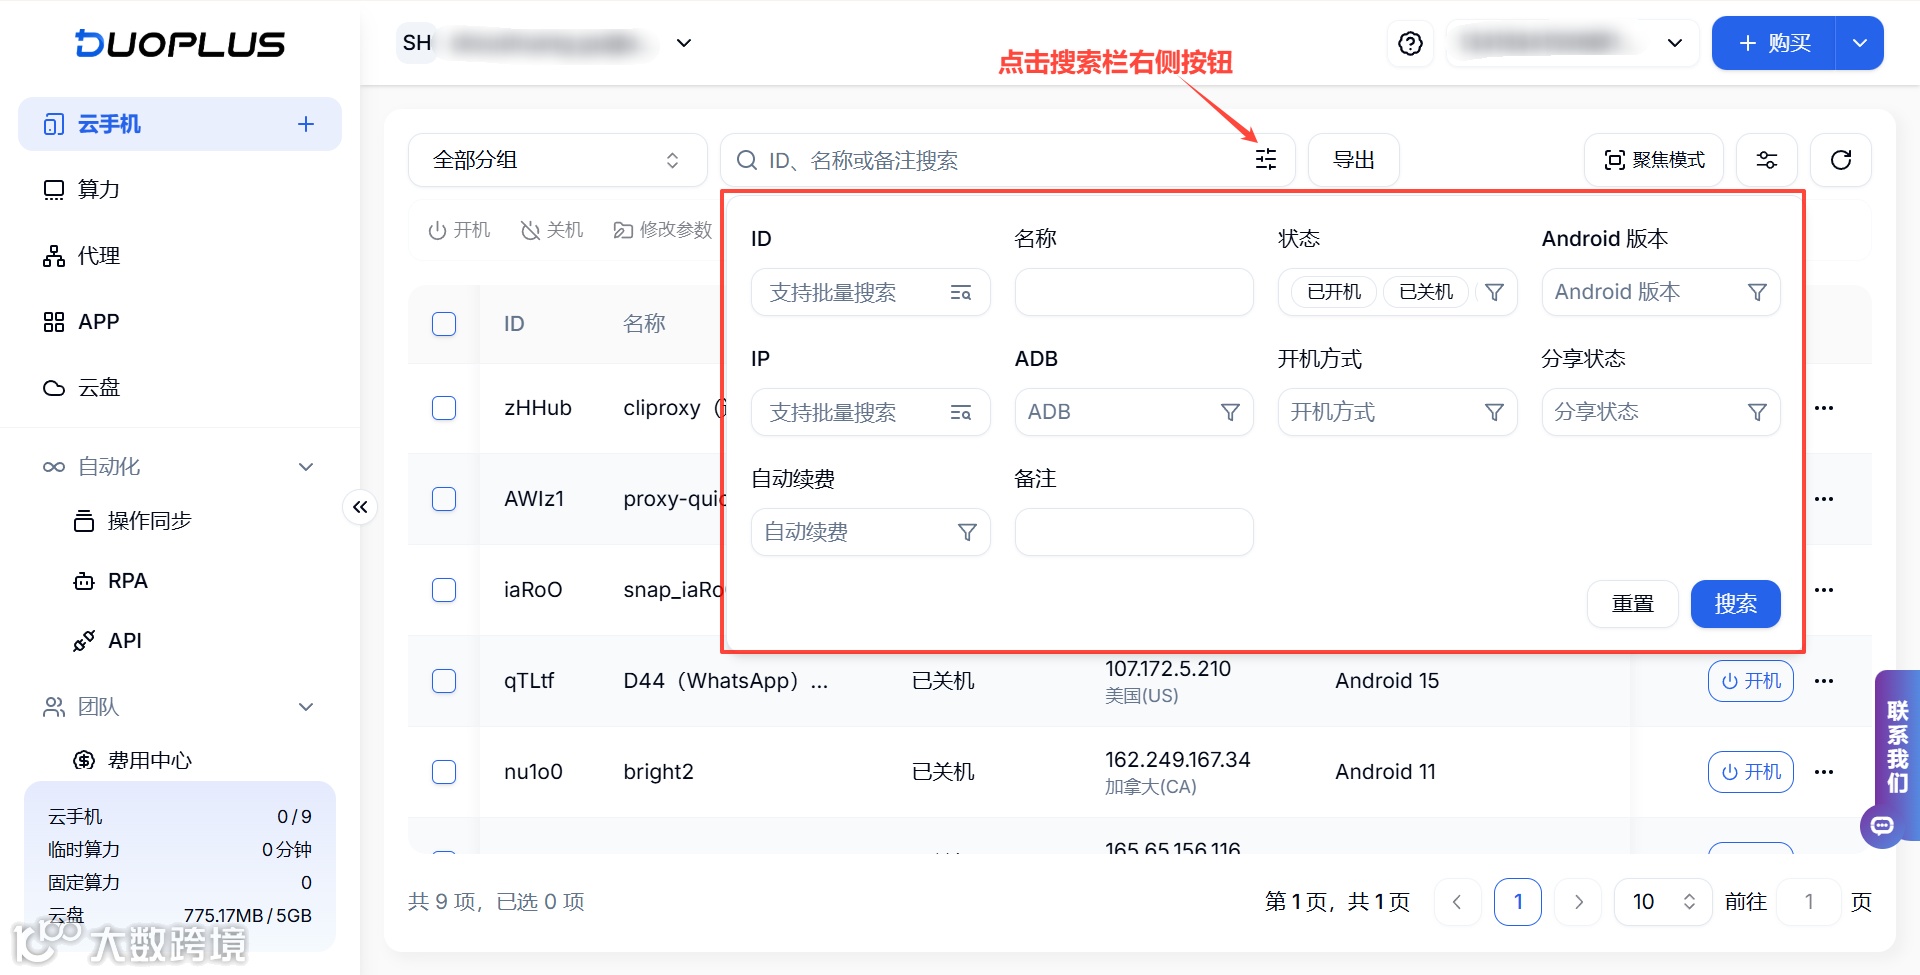This screenshot has width=1920, height=975.
Task: Open the 分享状态 filter dropdown
Action: point(1661,412)
